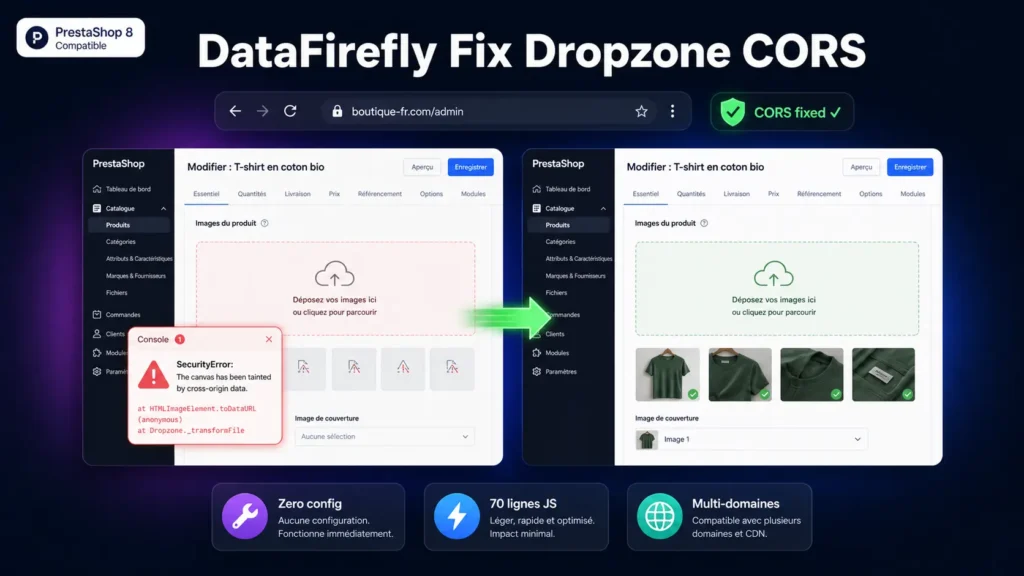Open the browser three-dot menu

(672, 111)
